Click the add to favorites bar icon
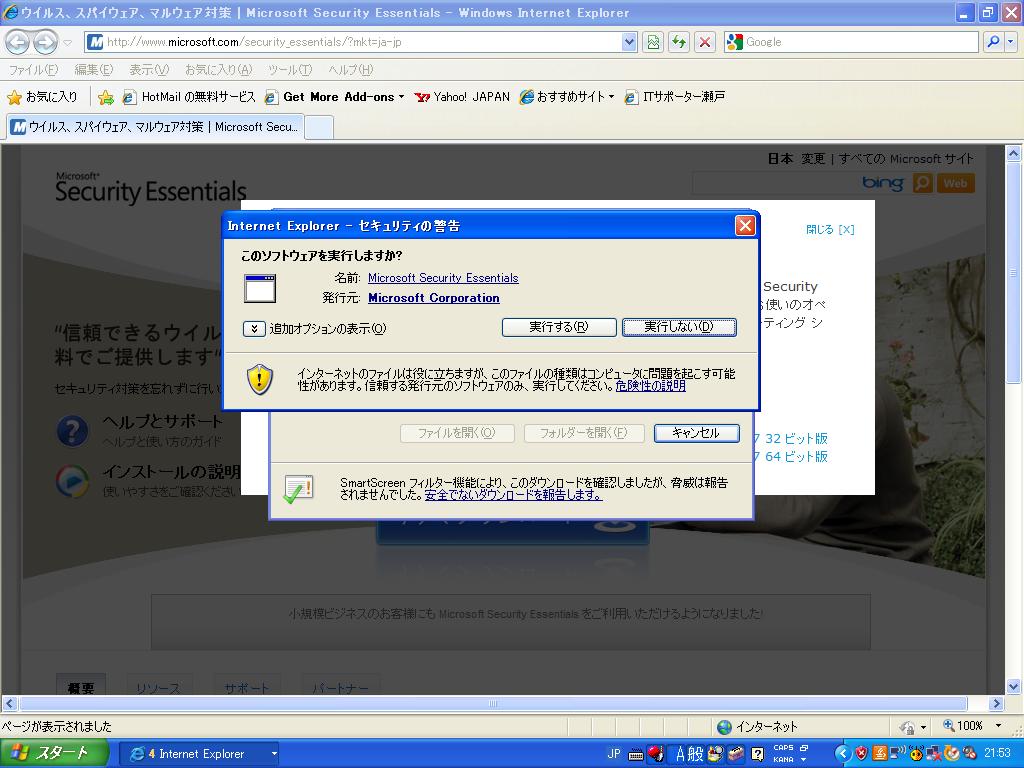 click(x=106, y=97)
